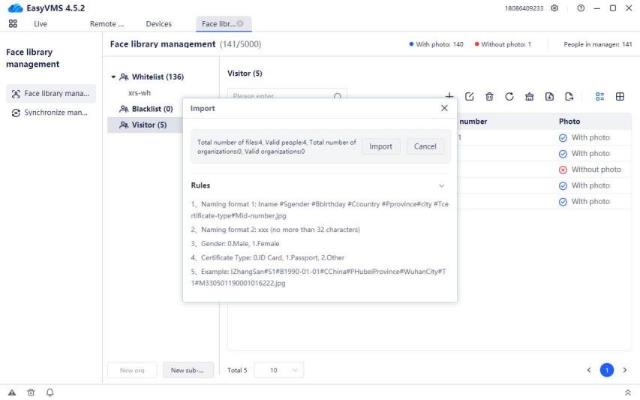Click the delete trash icon in toolbar
640x400 pixels.
coord(489,96)
